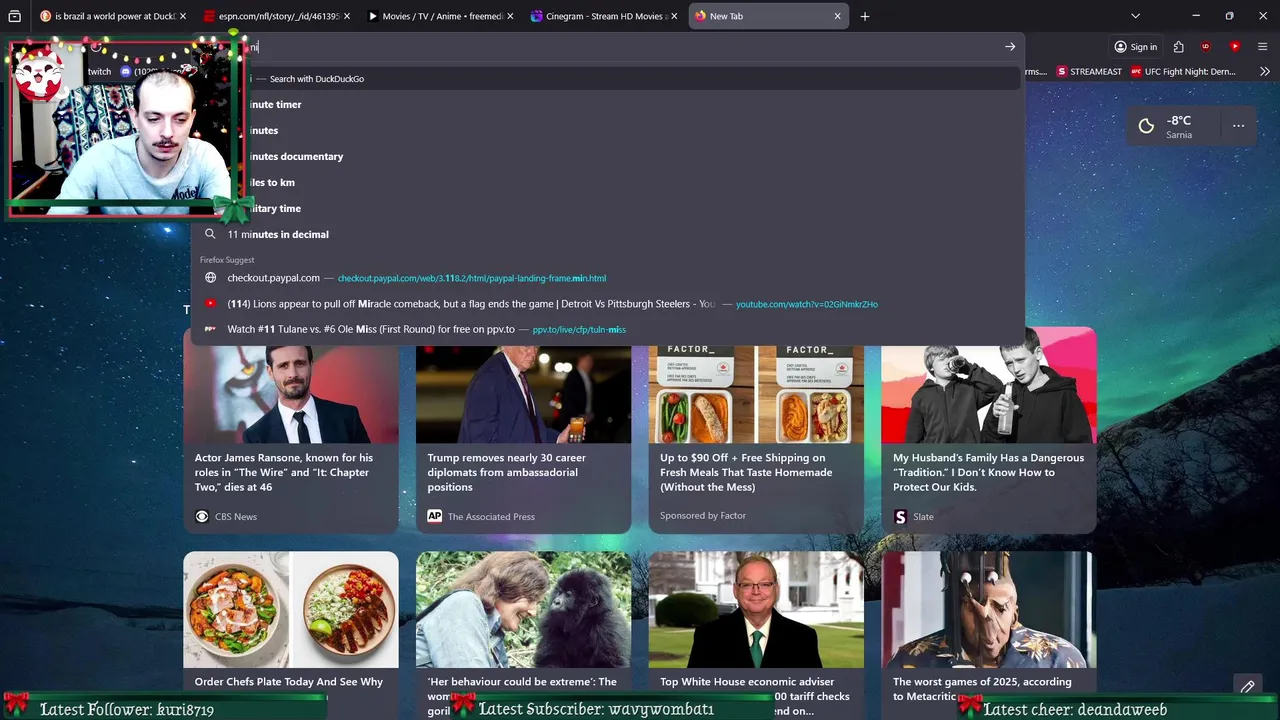The width and height of the screenshot is (1280, 720).
Task: Open the twitch bookmark
Action: click(99, 72)
